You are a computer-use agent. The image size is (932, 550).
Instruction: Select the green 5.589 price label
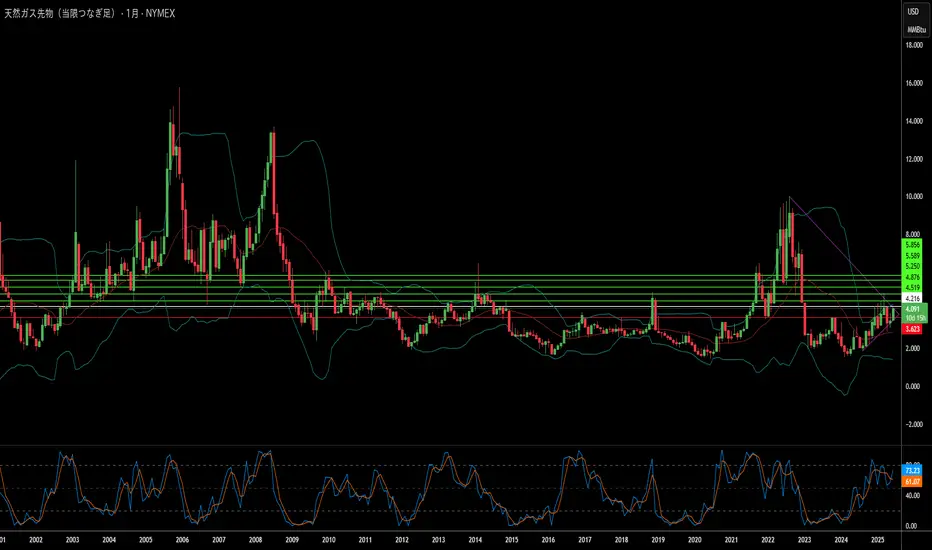[x=912, y=256]
